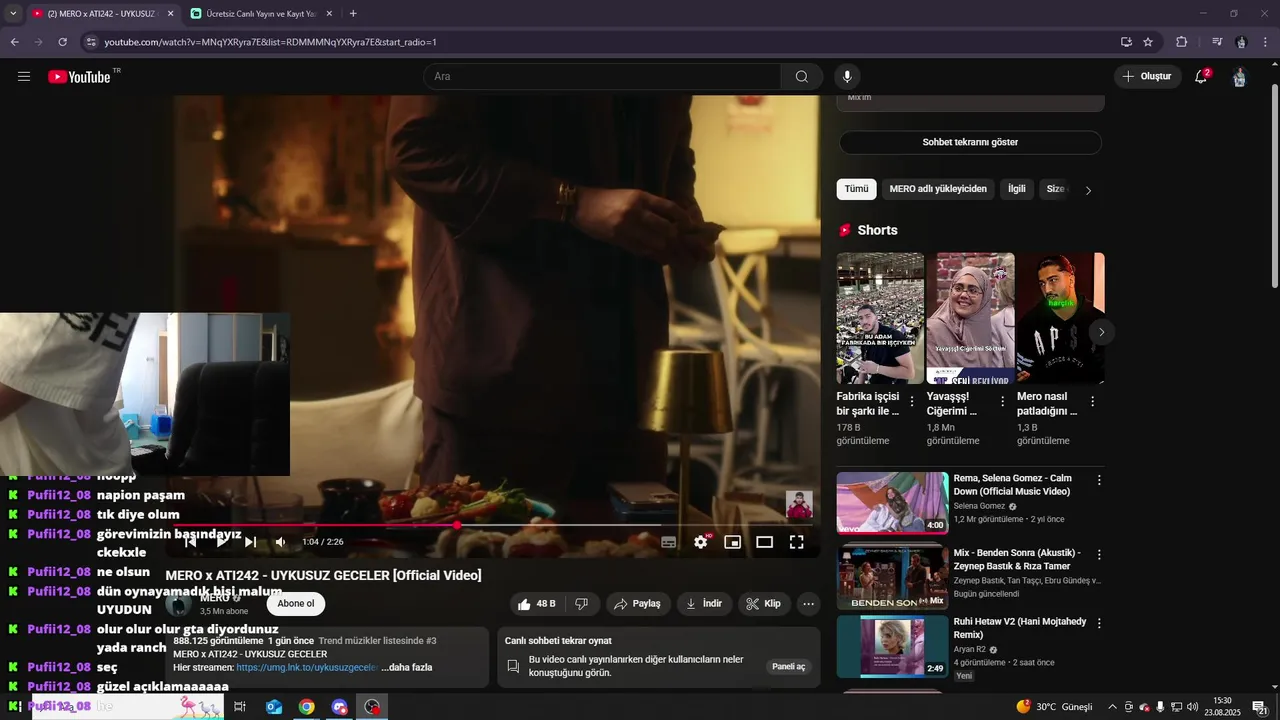This screenshot has width=1280, height=720.
Task: Open player settings gear
Action: pyautogui.click(x=701, y=542)
